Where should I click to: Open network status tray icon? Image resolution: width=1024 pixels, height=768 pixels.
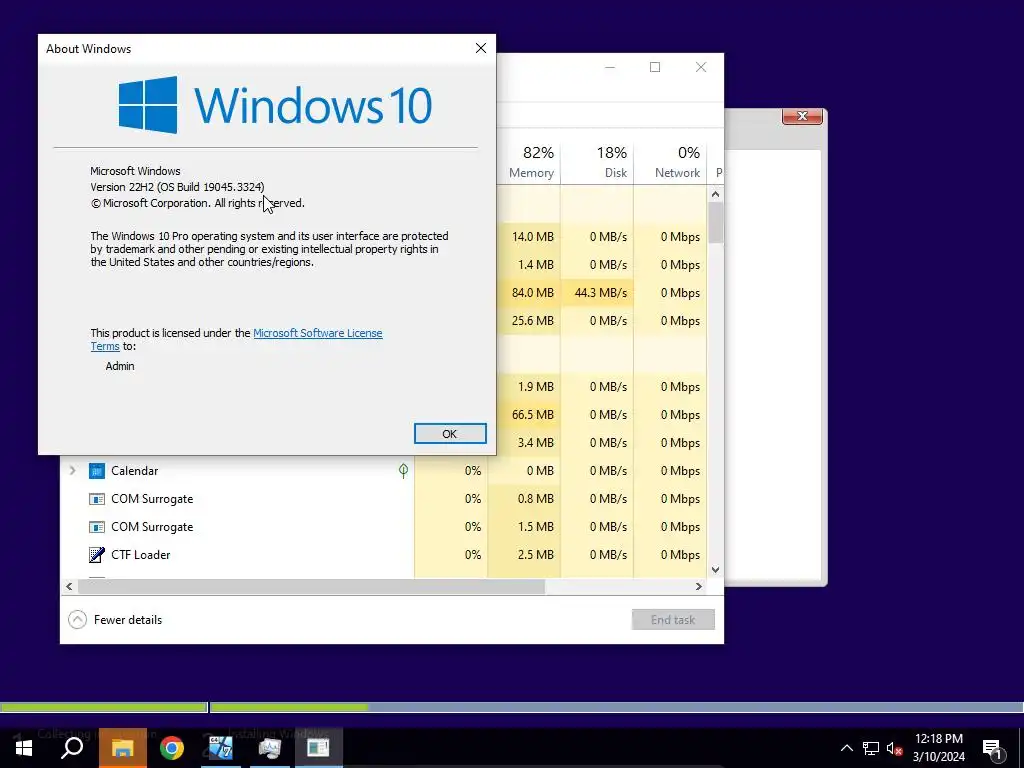(x=871, y=748)
